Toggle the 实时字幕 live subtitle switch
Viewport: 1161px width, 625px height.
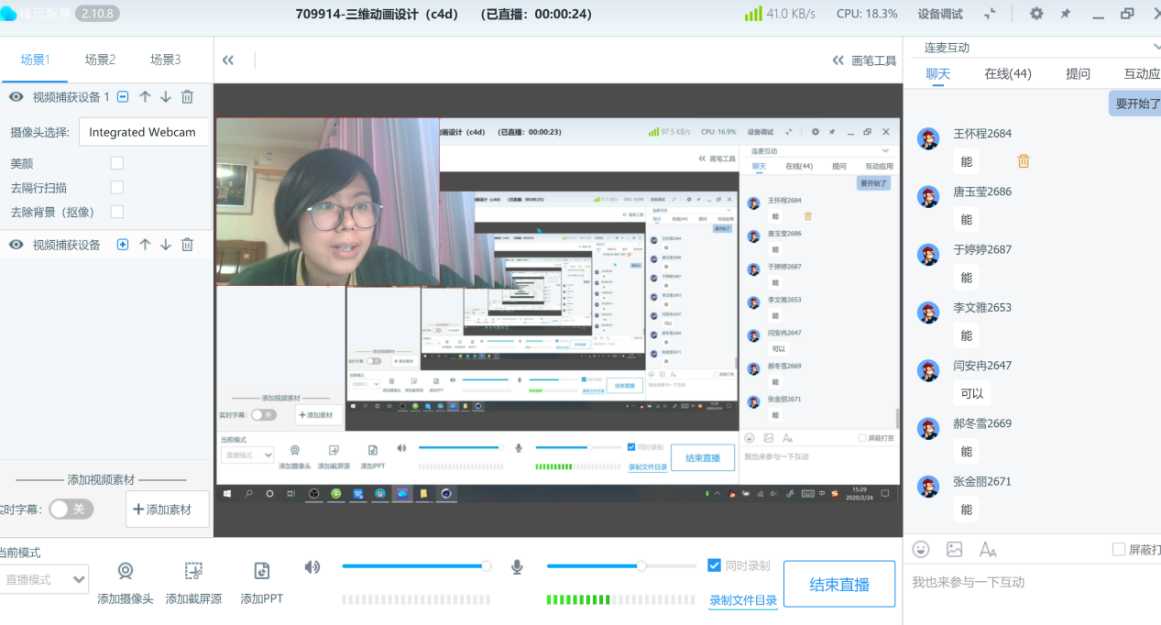(71, 509)
